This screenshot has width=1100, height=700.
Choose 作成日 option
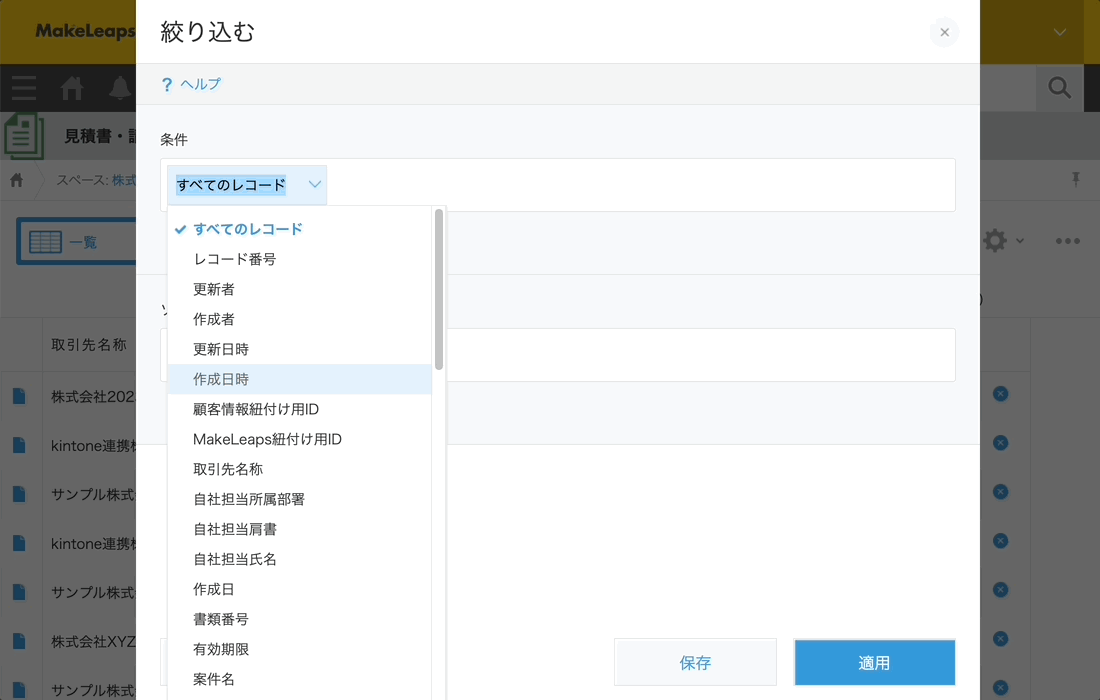300,590
